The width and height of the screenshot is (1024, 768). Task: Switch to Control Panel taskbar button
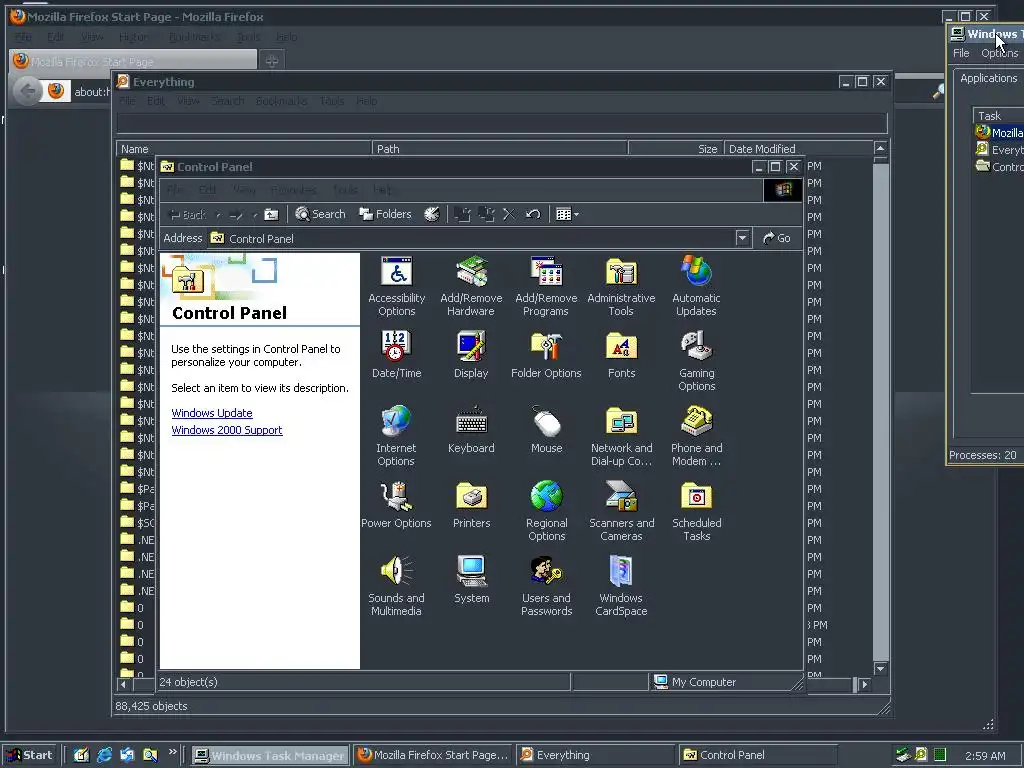pos(758,755)
